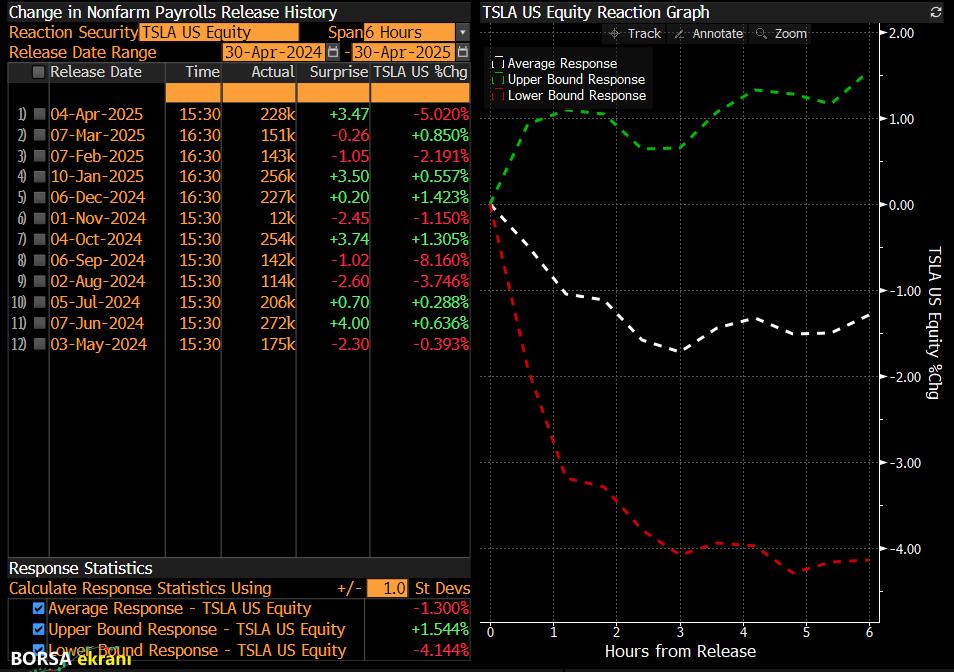Click the 02-Aug-2024 release date
954x672 pixels.
point(98,282)
